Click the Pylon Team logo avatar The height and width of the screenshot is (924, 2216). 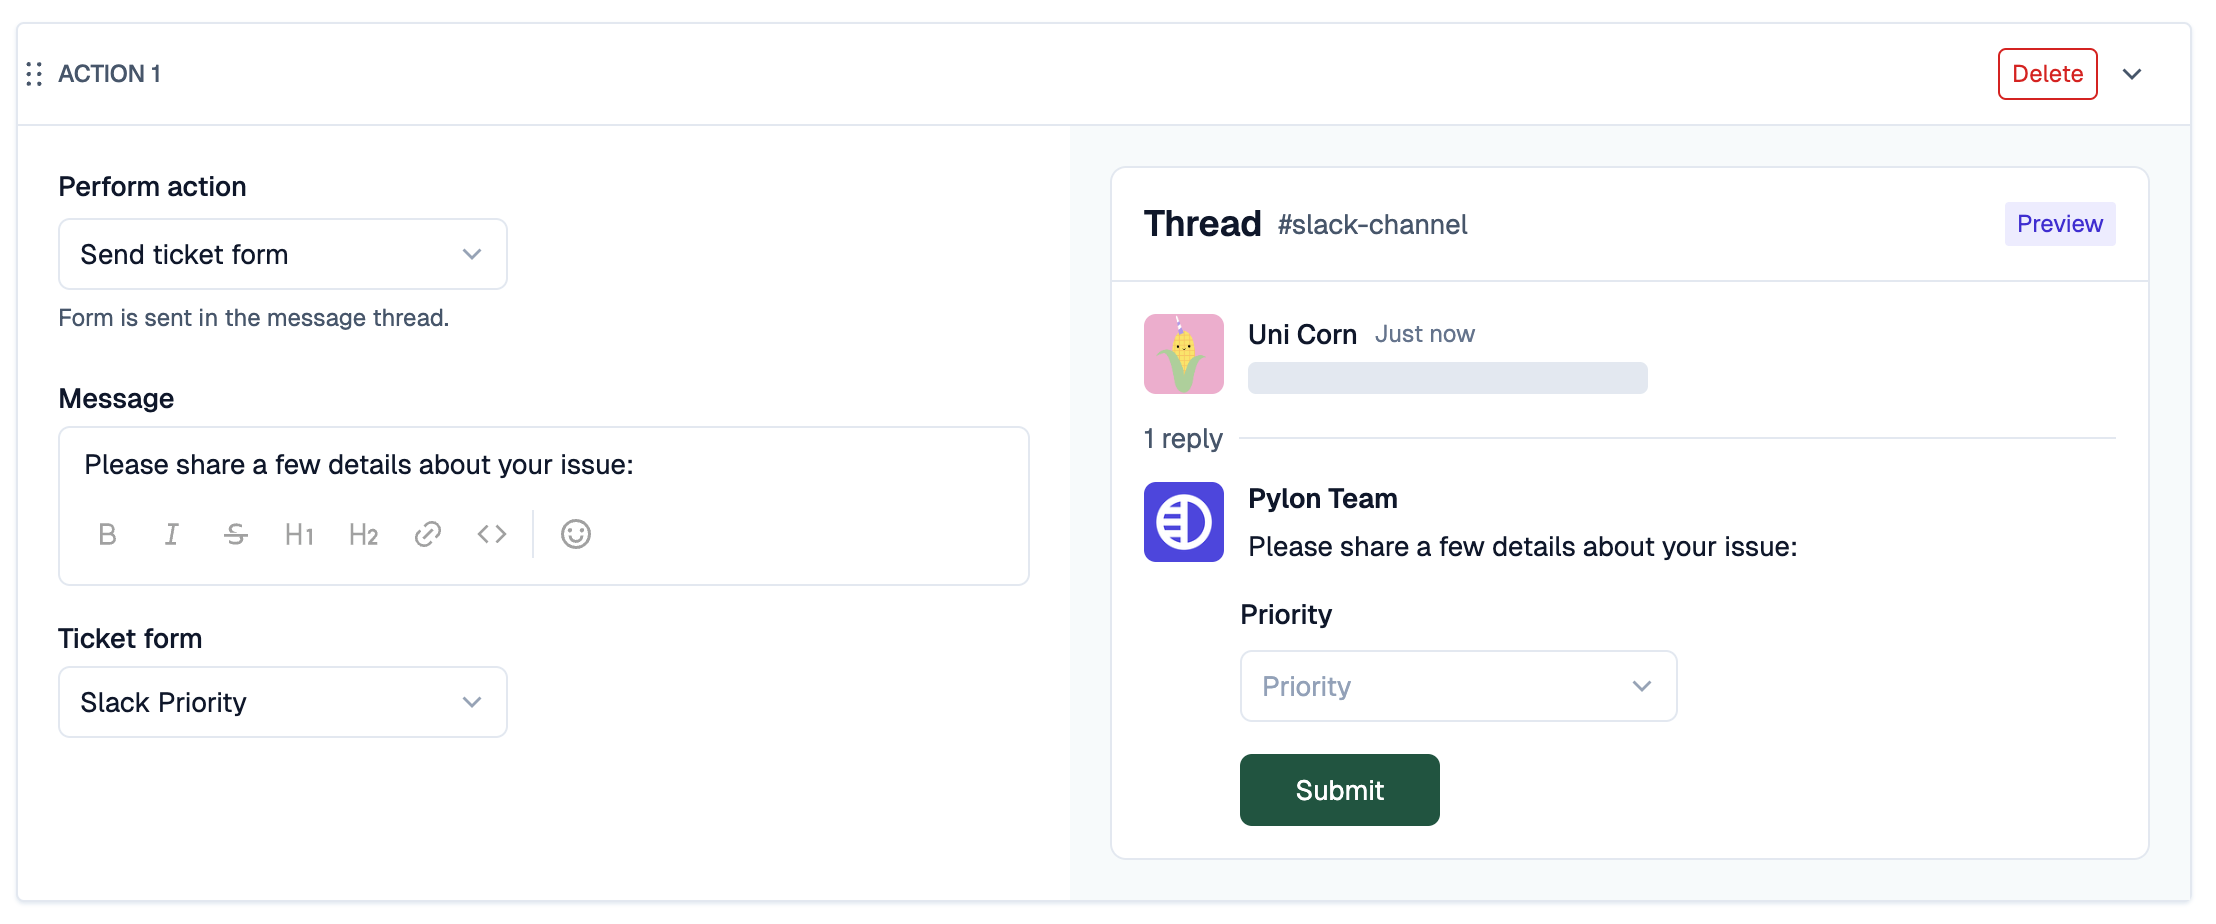pos(1184,522)
